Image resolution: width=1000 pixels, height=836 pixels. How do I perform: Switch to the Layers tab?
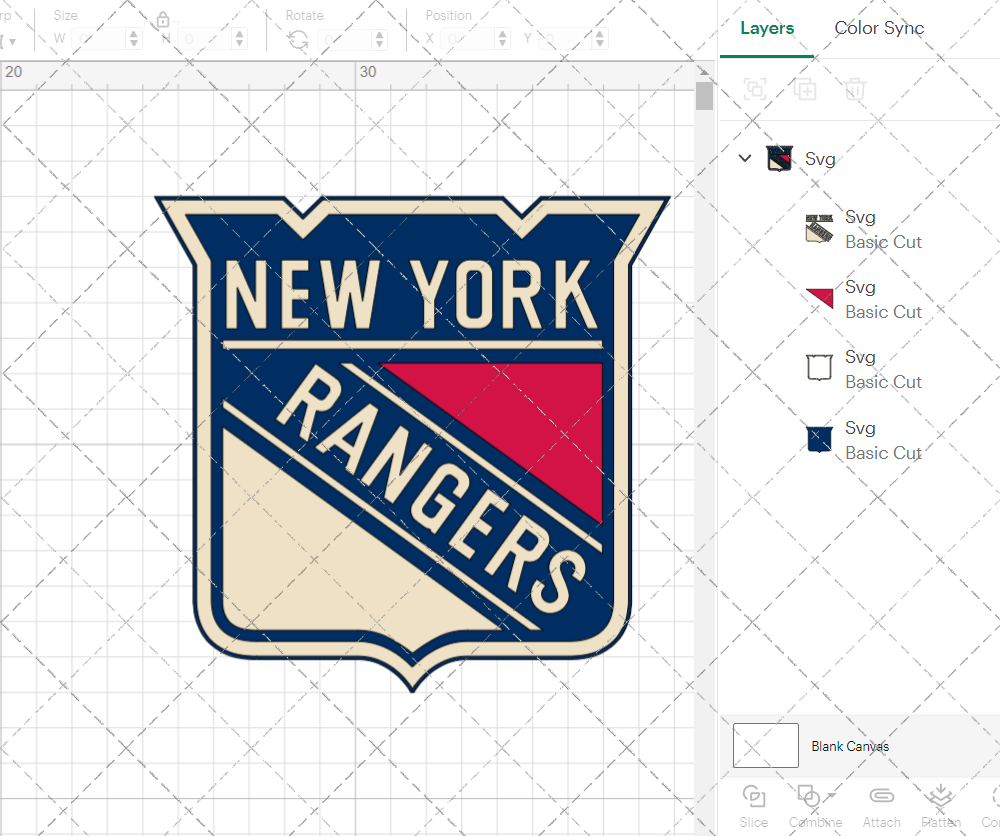click(767, 28)
